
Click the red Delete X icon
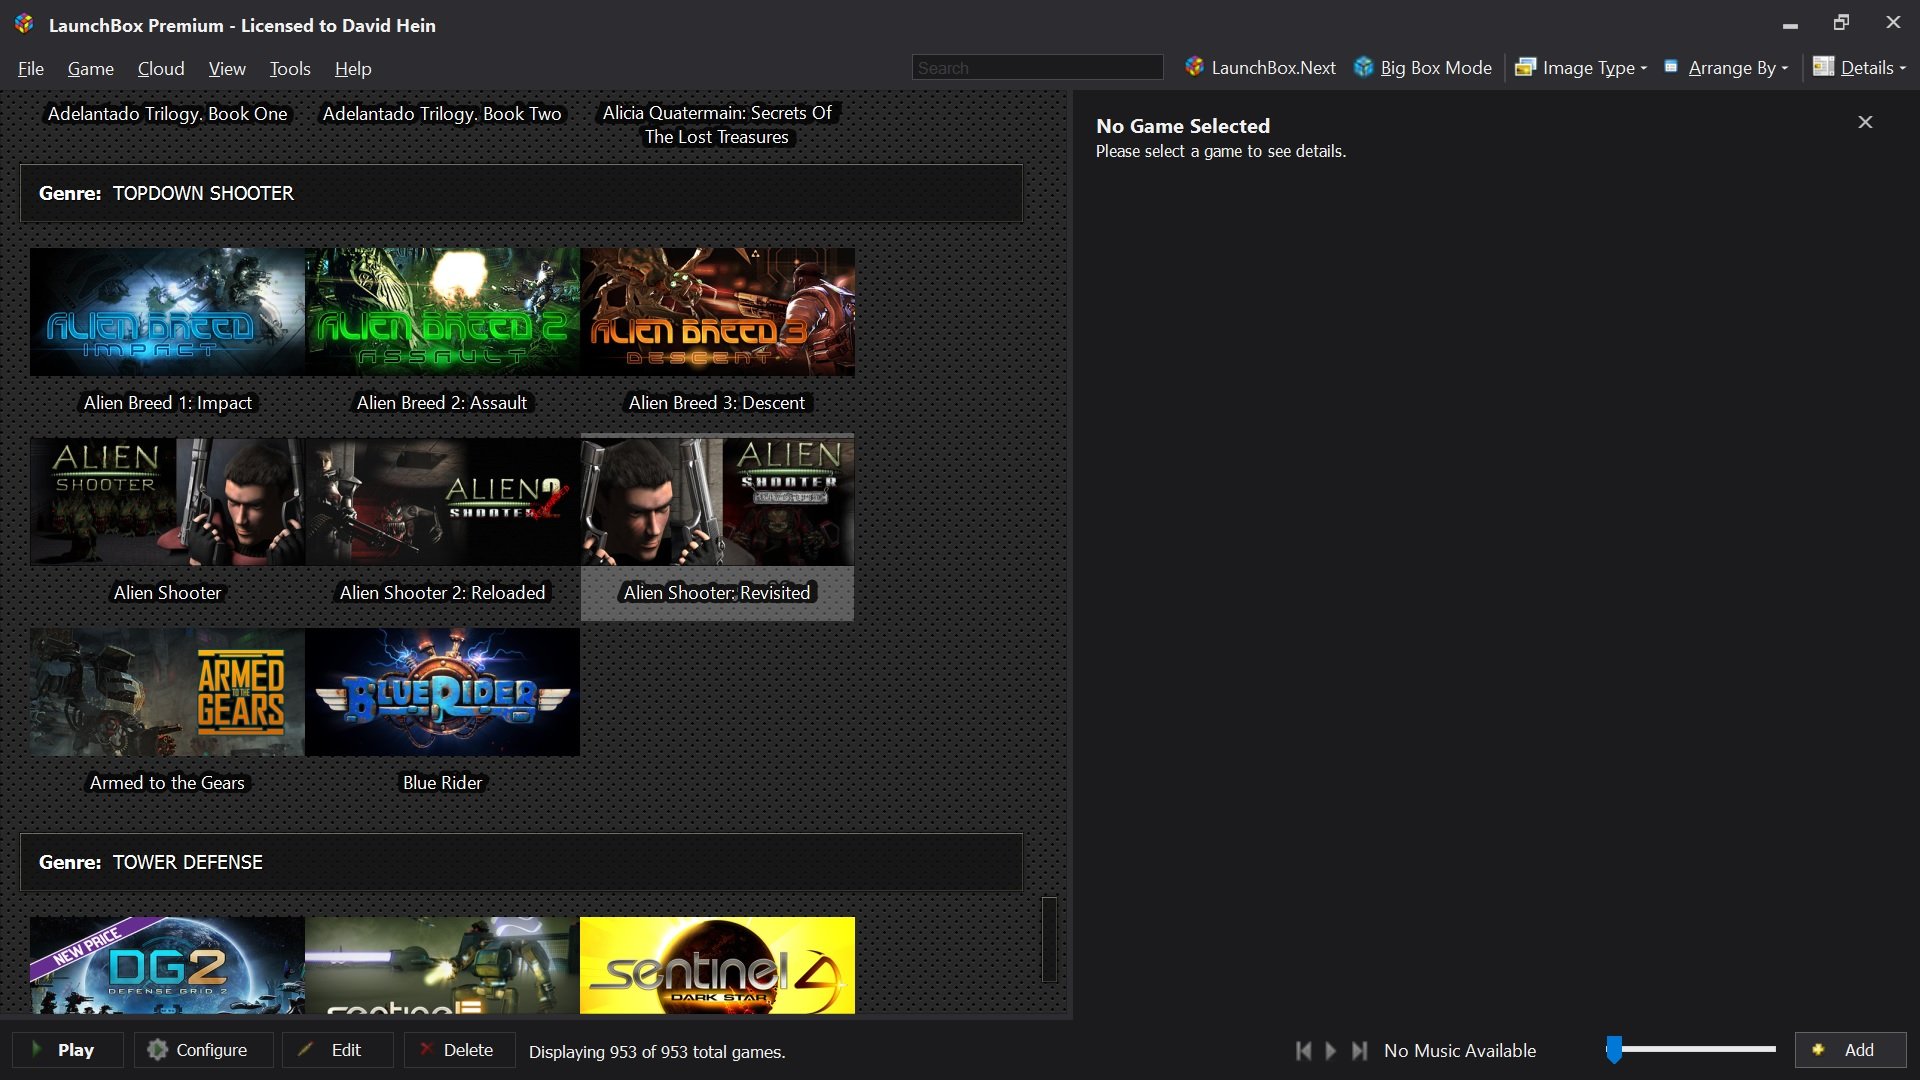(425, 1049)
